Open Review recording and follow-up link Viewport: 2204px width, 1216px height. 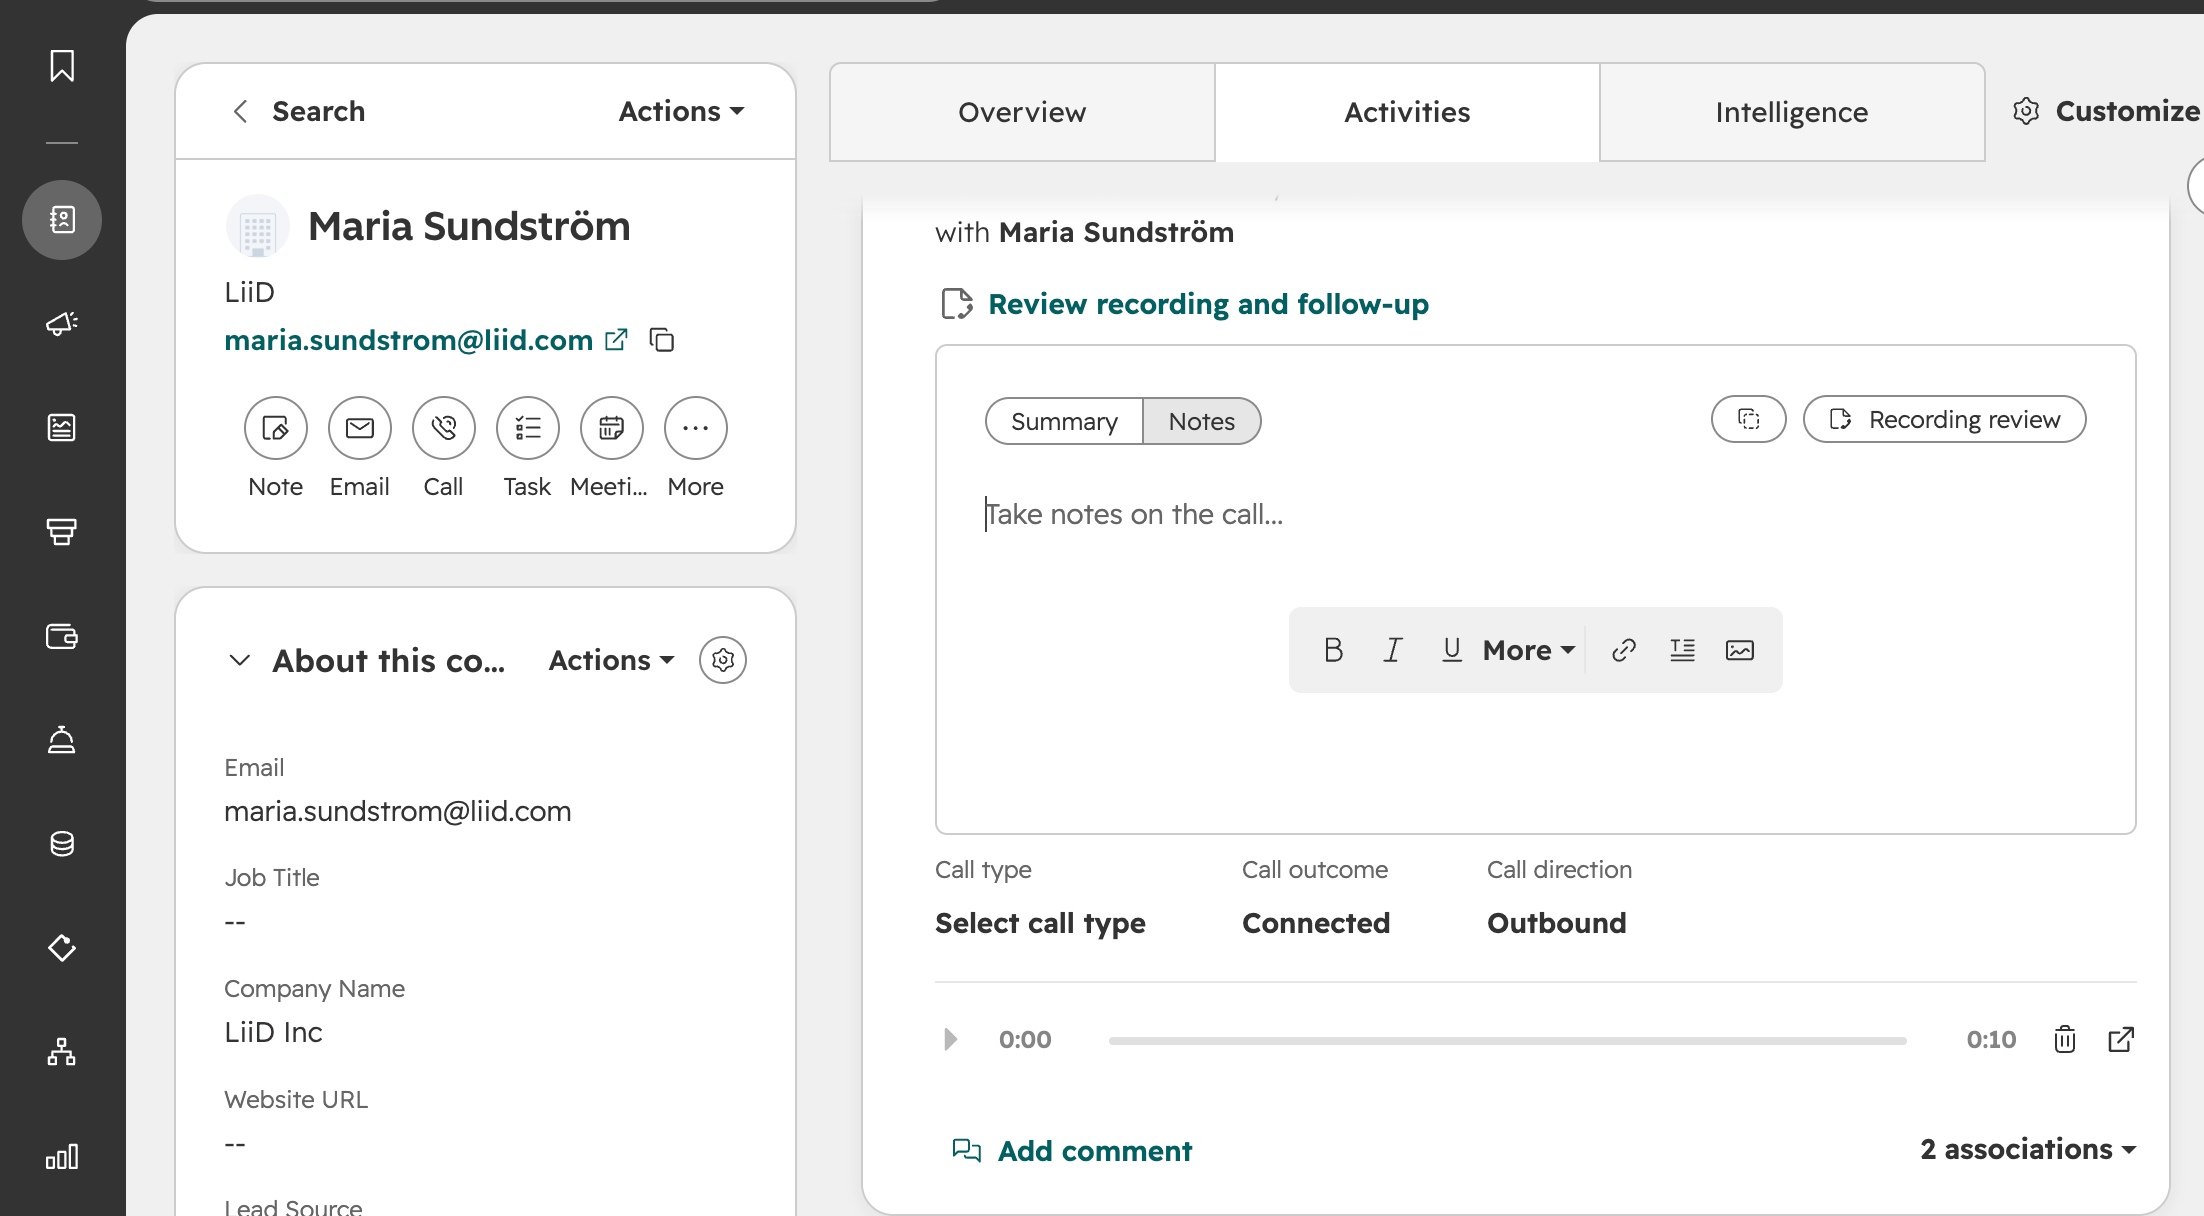click(x=1208, y=304)
